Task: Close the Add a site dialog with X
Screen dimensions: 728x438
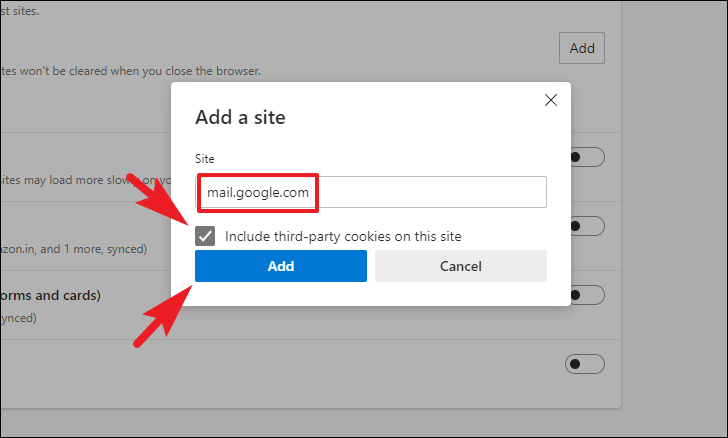Action: [551, 100]
